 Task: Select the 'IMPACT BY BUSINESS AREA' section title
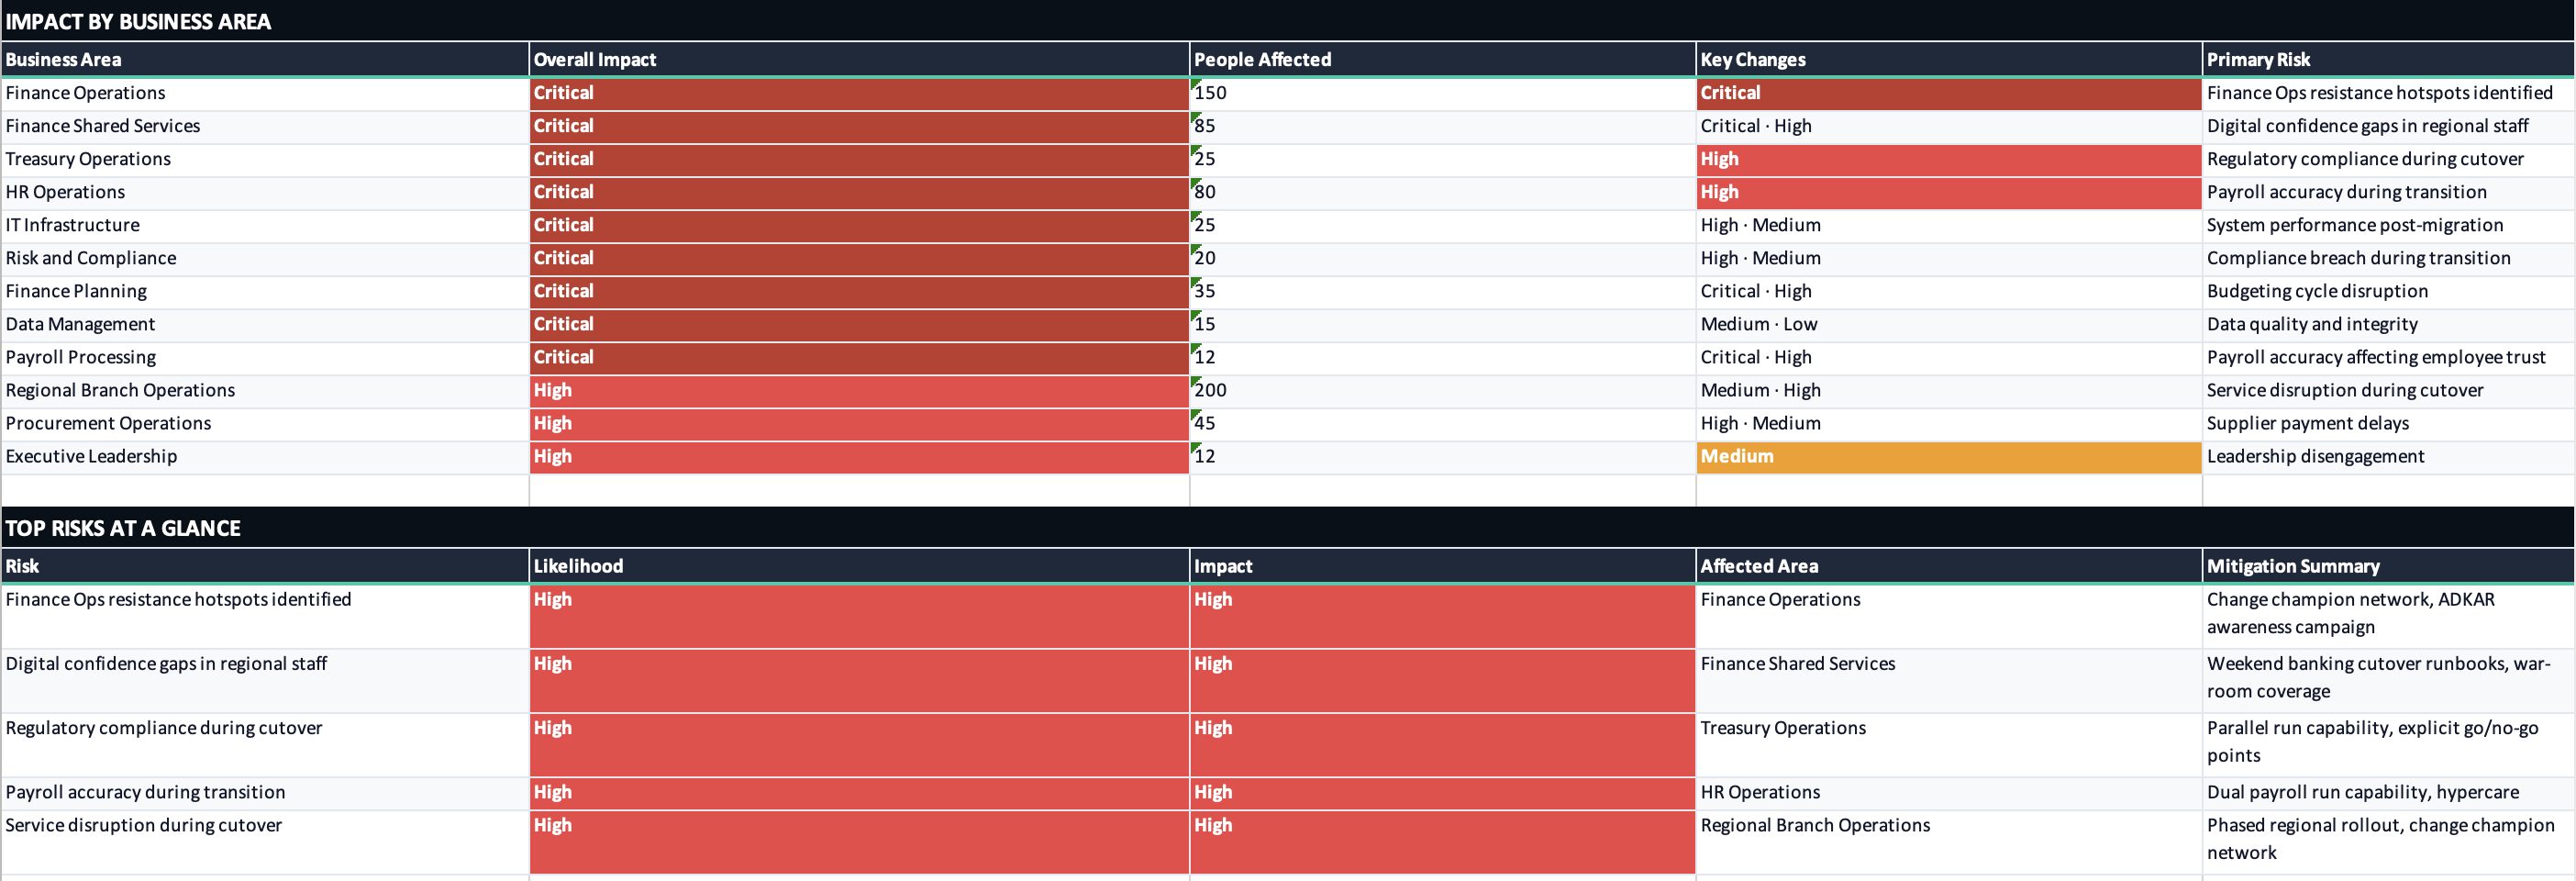[x=138, y=21]
